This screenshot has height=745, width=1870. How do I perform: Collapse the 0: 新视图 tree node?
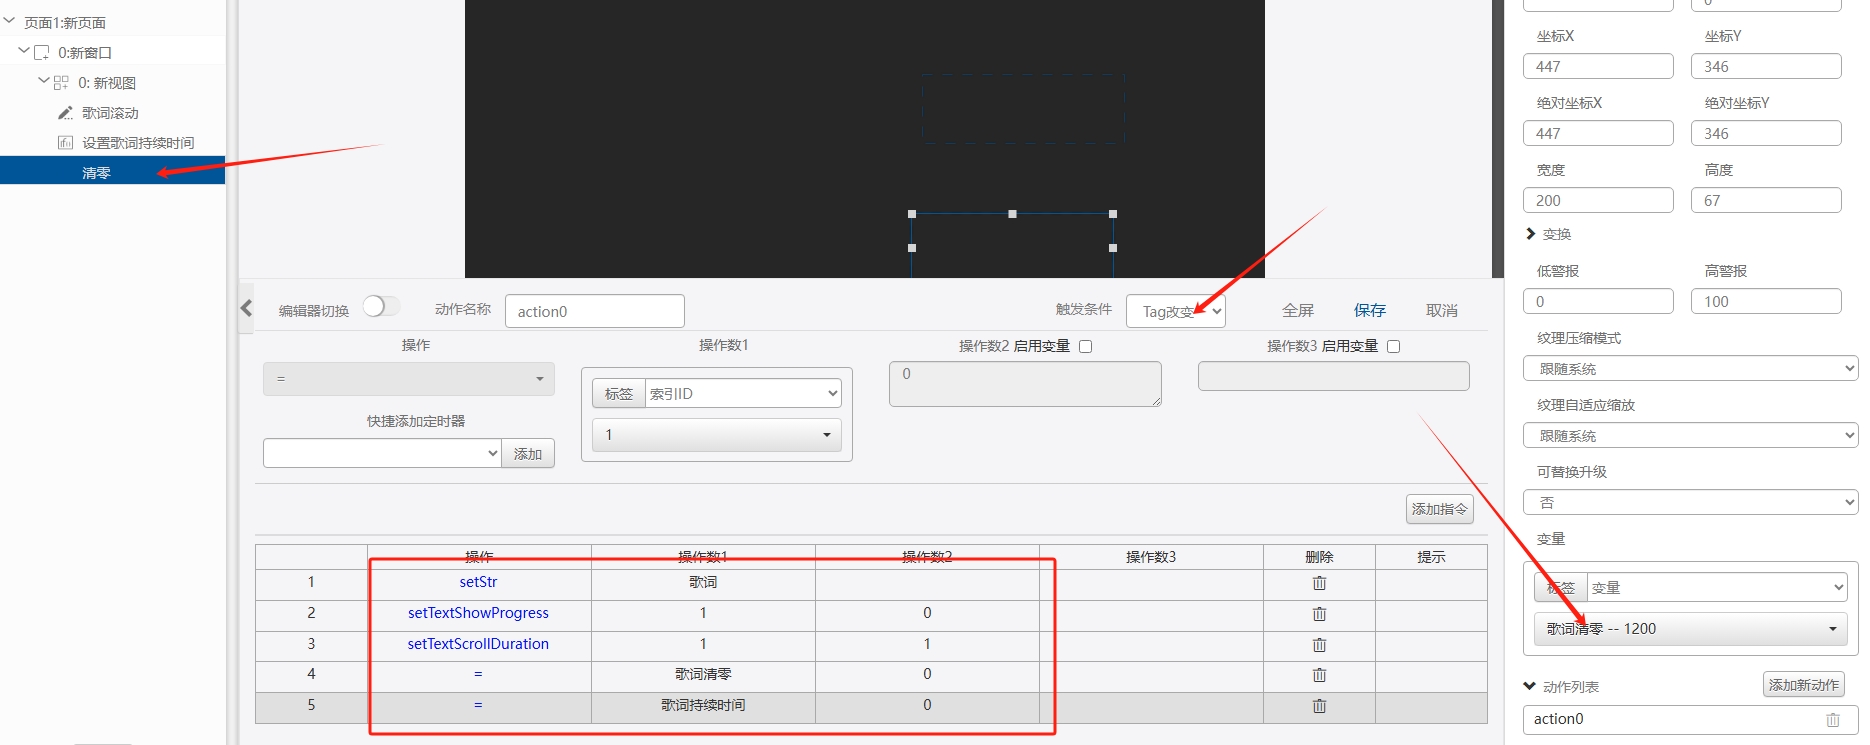pyautogui.click(x=43, y=80)
